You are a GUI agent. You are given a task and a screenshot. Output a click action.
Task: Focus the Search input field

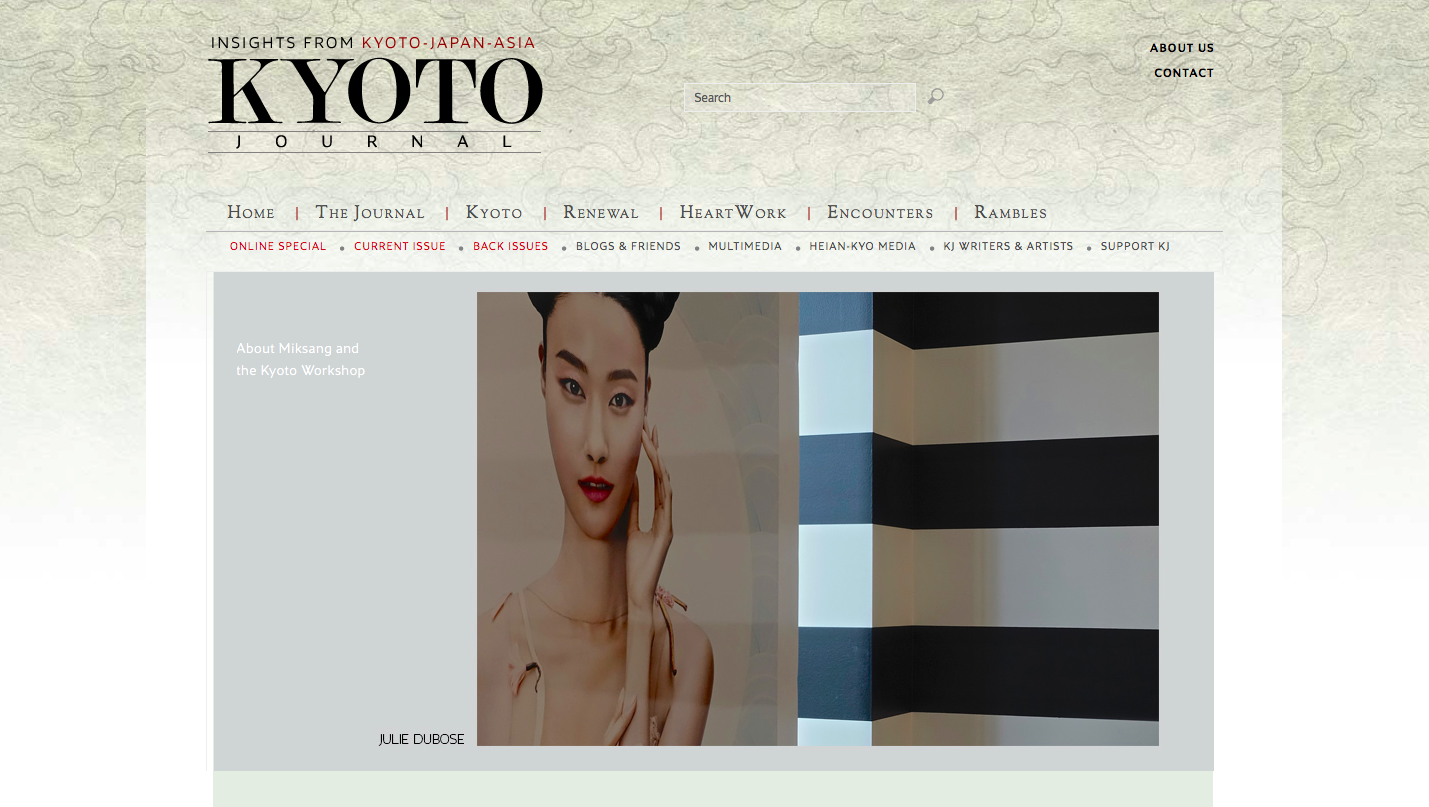click(800, 97)
